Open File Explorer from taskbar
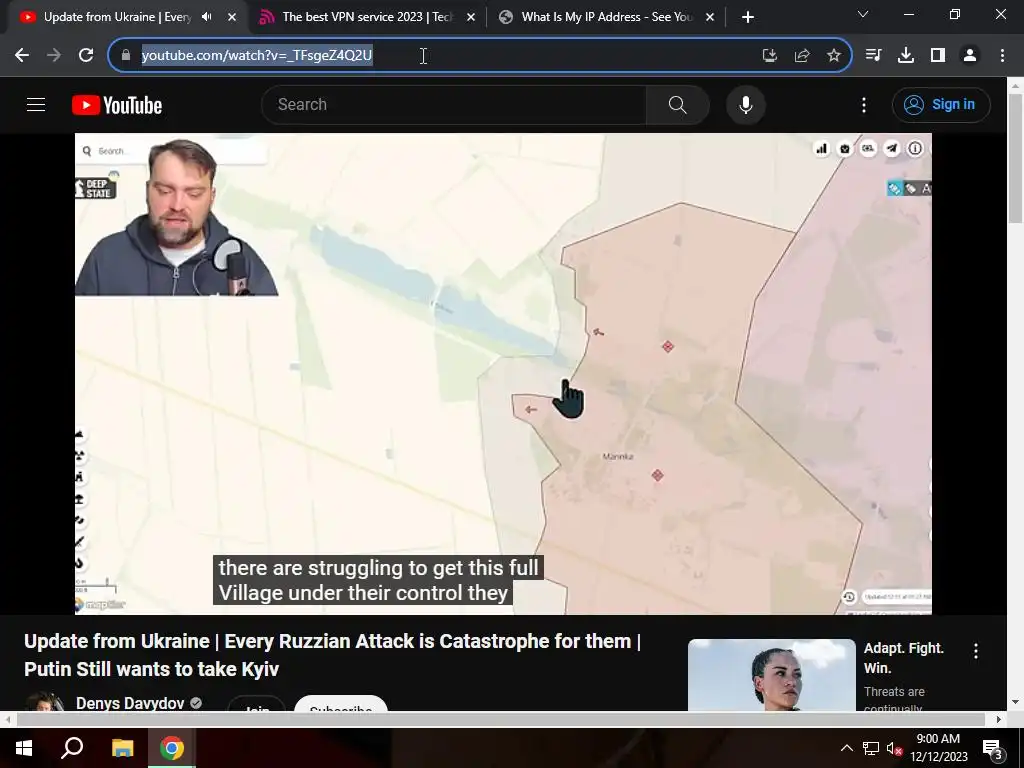The width and height of the screenshot is (1024, 768). click(x=122, y=748)
